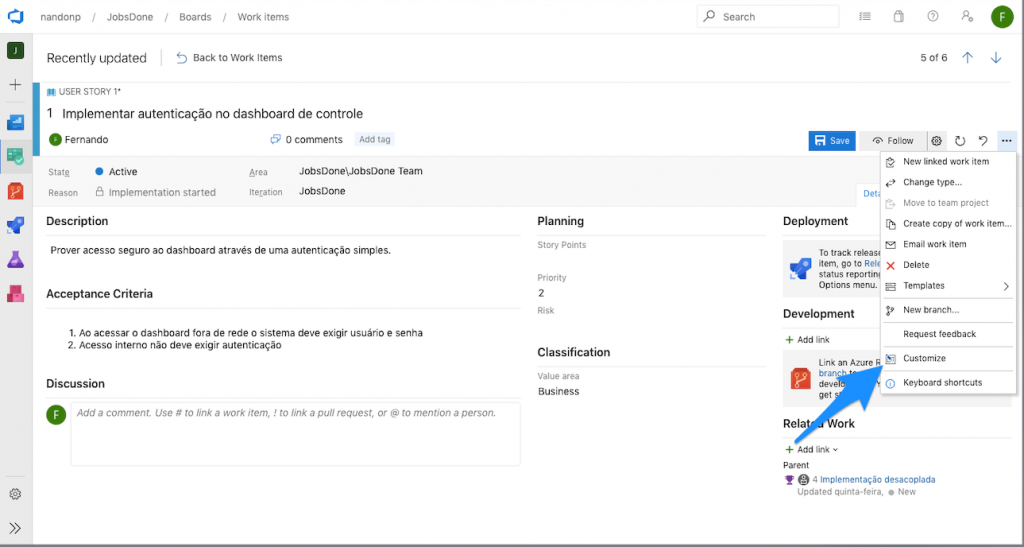Select New branch... menu entry

point(948,310)
